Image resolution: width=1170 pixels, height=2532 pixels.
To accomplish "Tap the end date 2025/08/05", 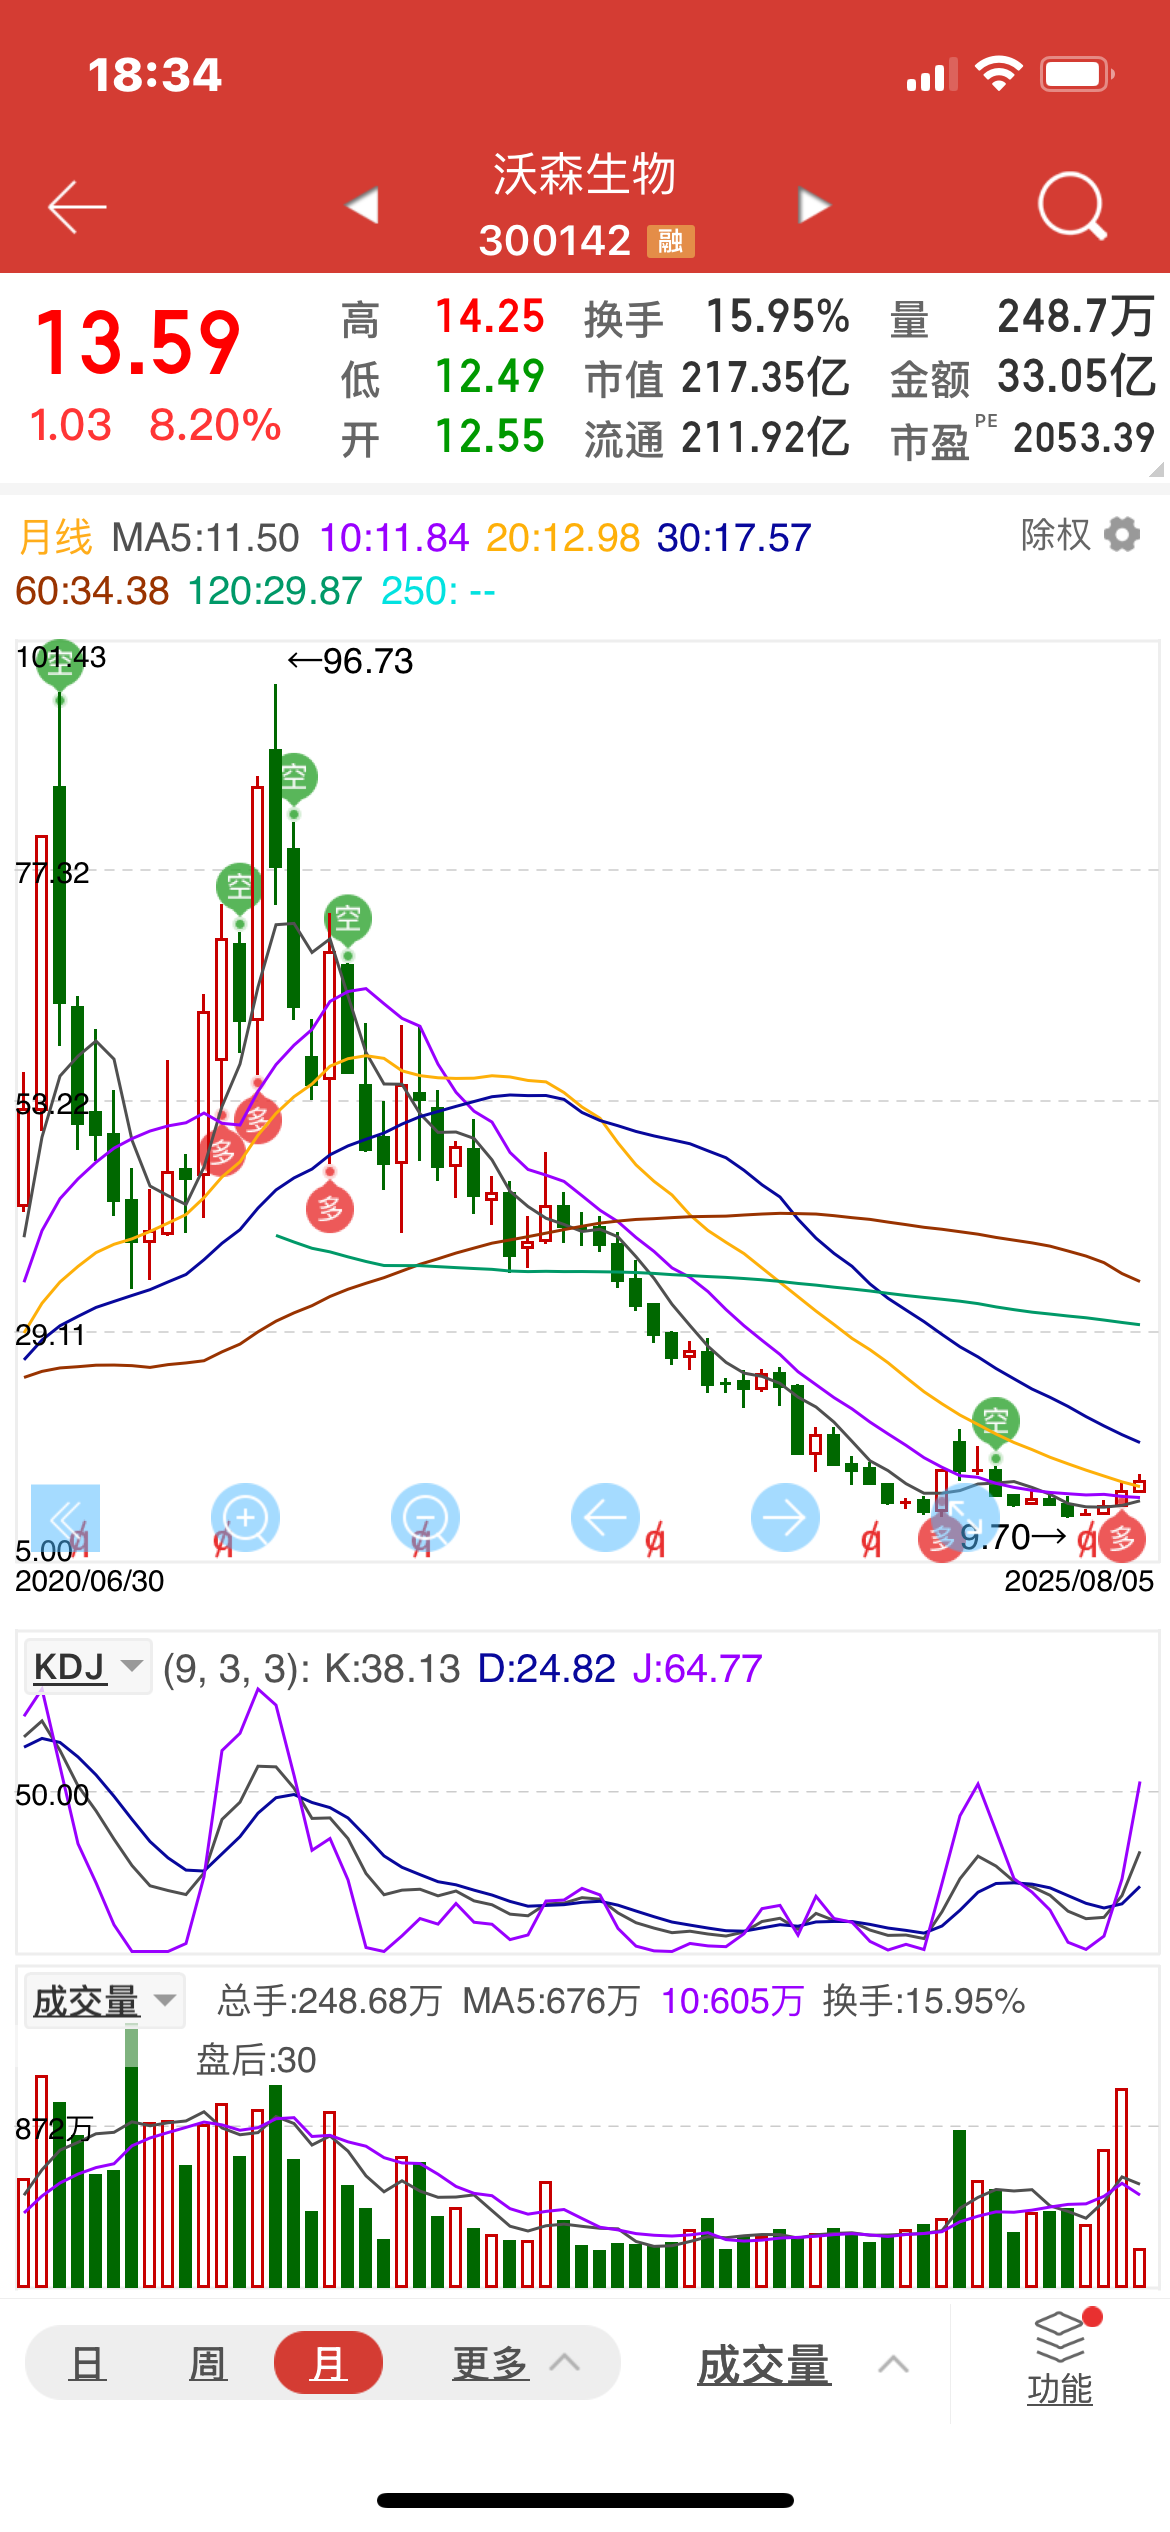I will (1079, 1581).
